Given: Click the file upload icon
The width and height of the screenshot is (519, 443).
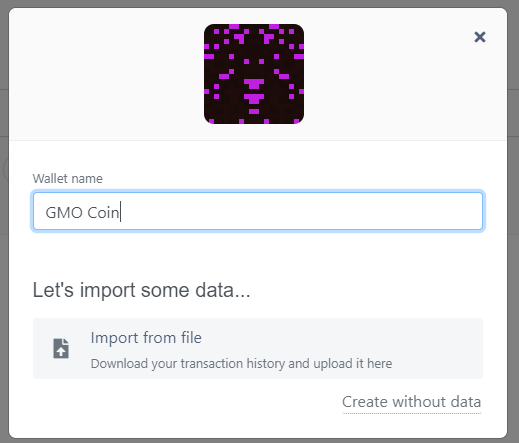Looking at the screenshot, I should tap(61, 348).
